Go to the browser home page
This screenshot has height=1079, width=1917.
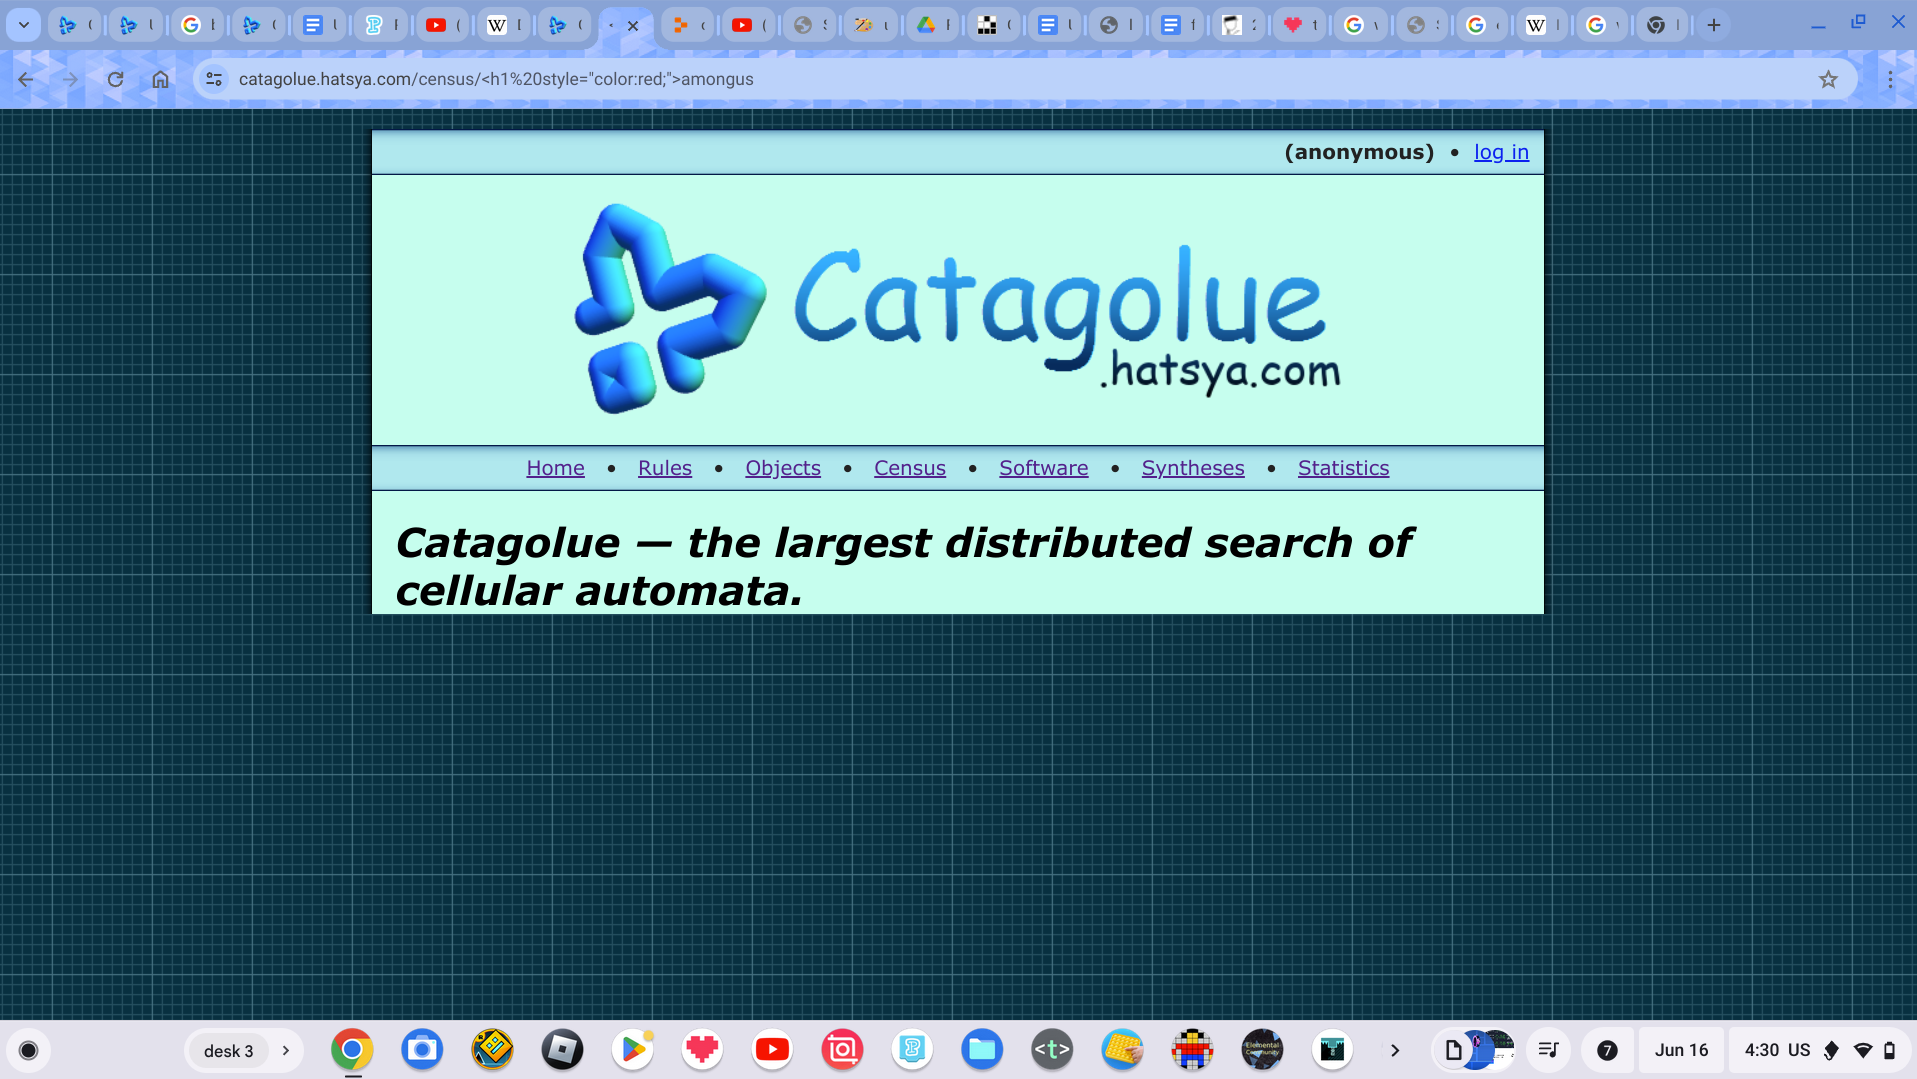[x=160, y=79]
